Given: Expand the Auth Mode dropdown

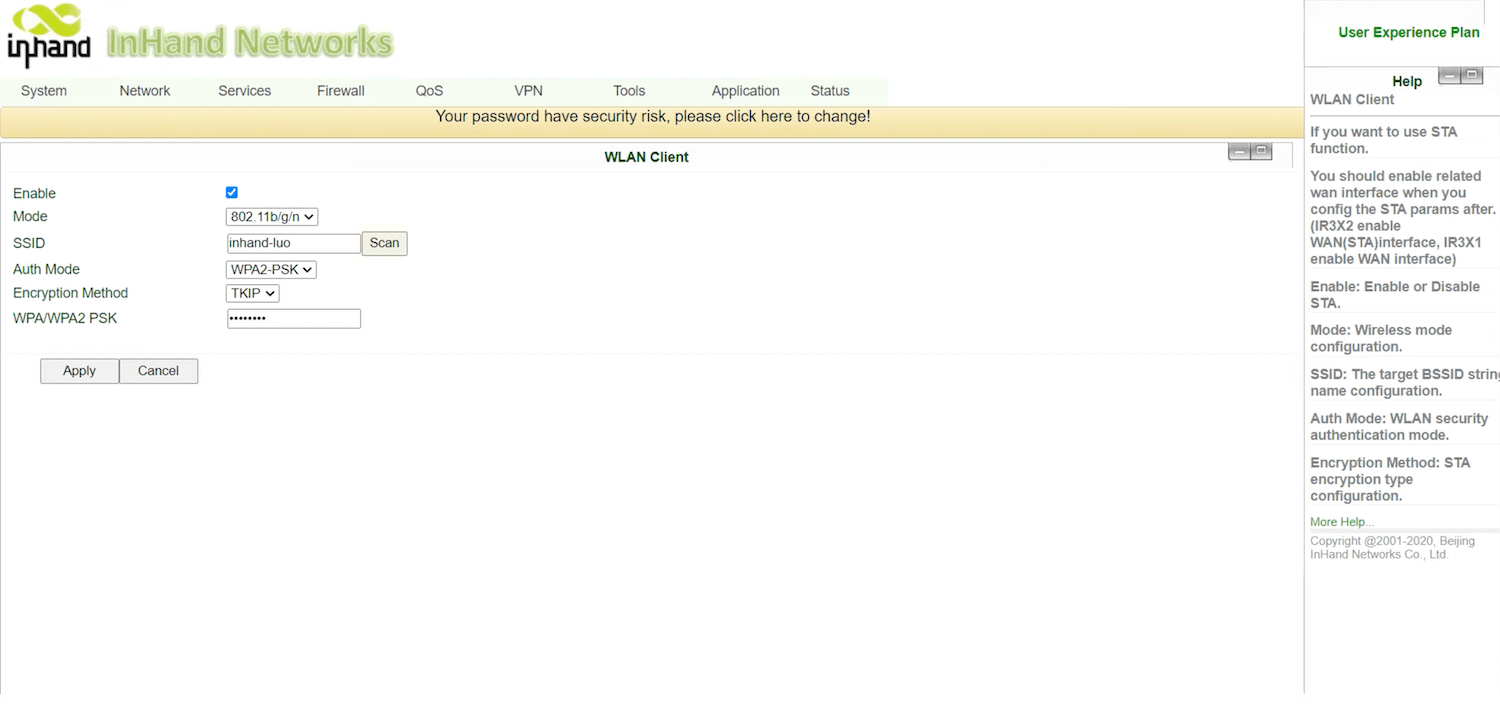Looking at the screenshot, I should 271,269.
